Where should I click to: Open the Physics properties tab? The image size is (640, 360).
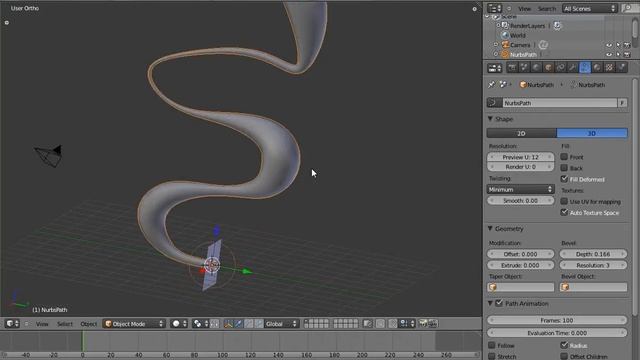622,68
